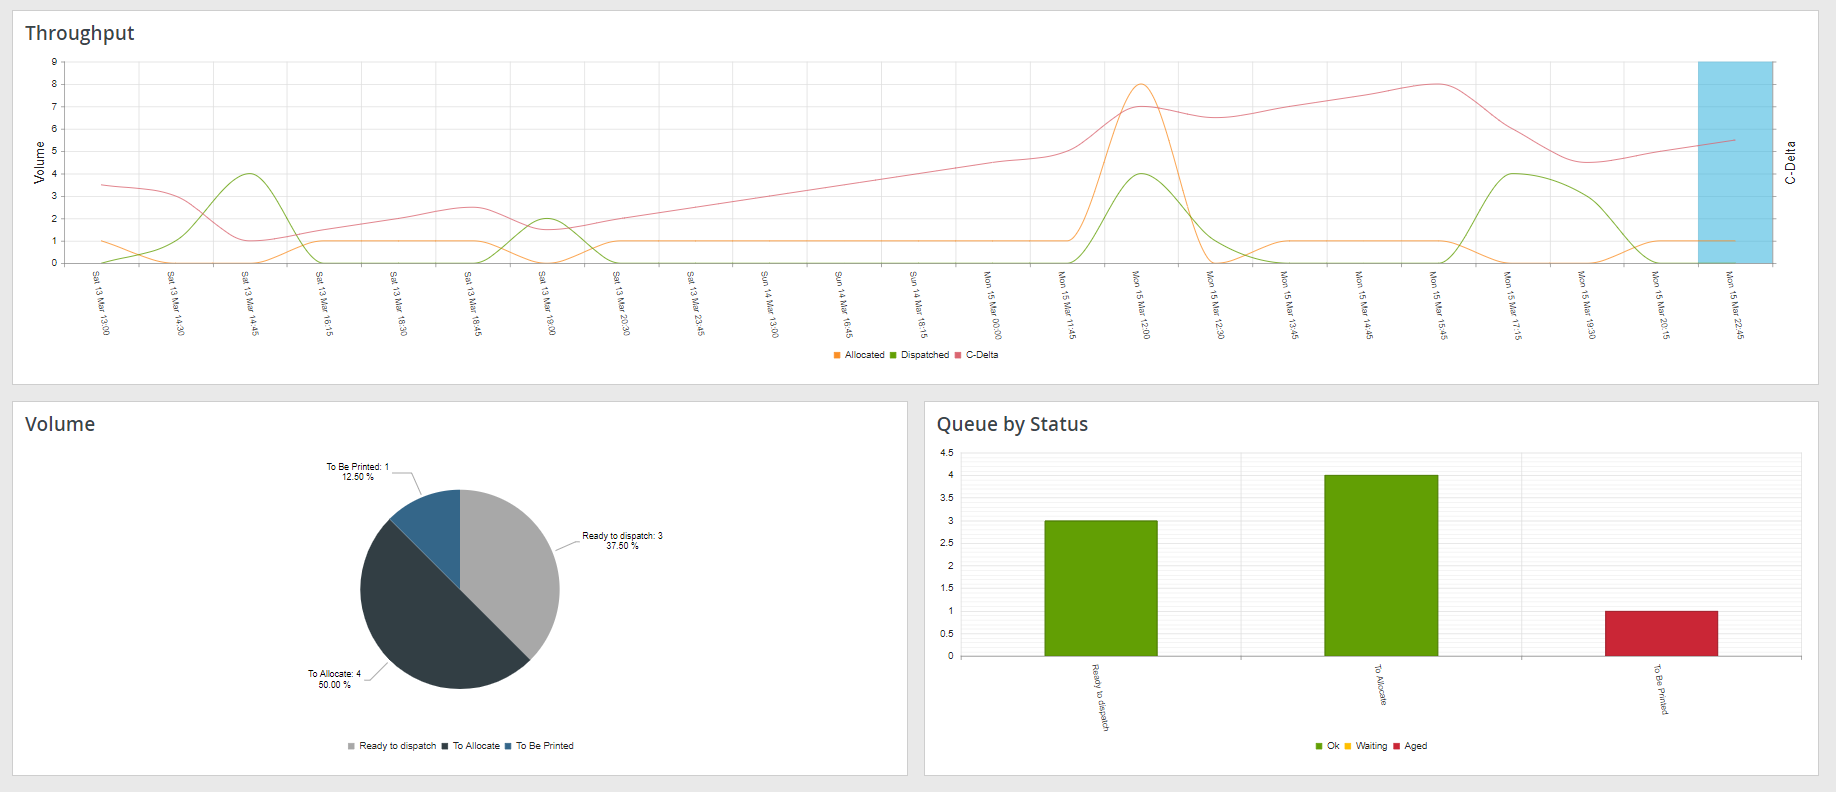Click 'Sat 13 Mar 20:30' x-axis label
Image resolution: width=1836 pixels, height=792 pixels.
point(621,303)
